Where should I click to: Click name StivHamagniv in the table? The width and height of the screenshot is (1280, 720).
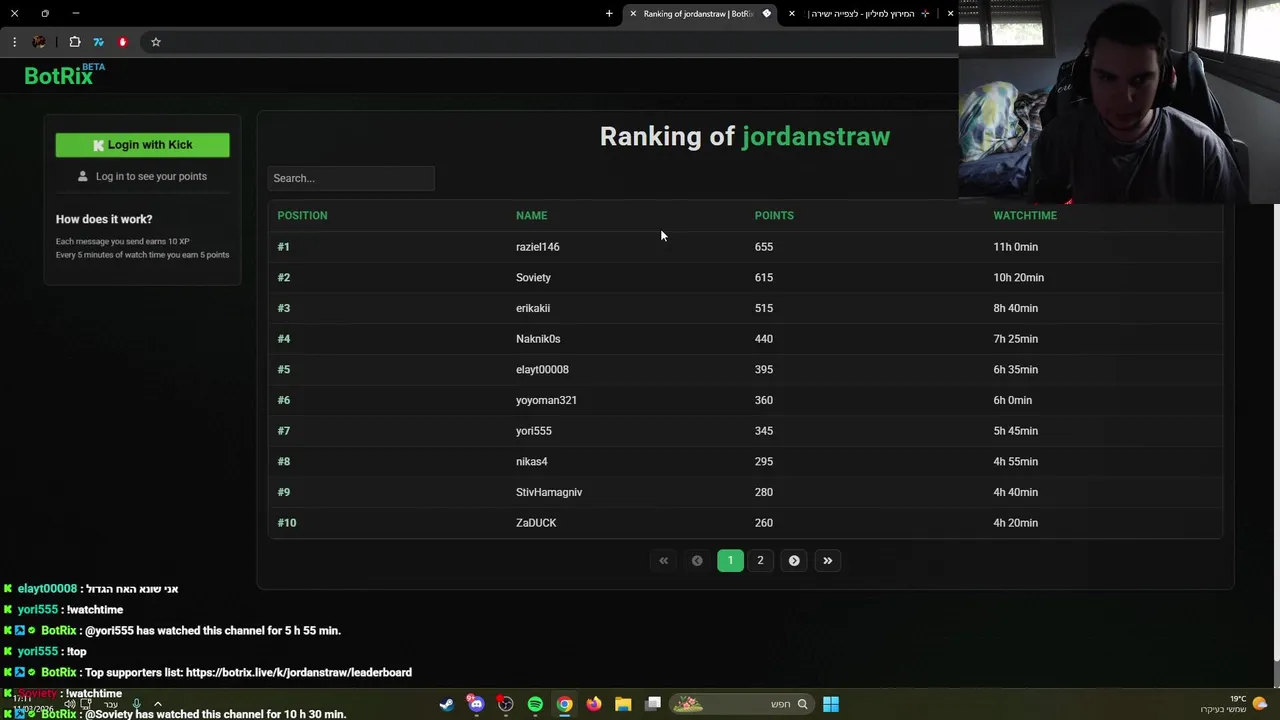[x=549, y=492]
